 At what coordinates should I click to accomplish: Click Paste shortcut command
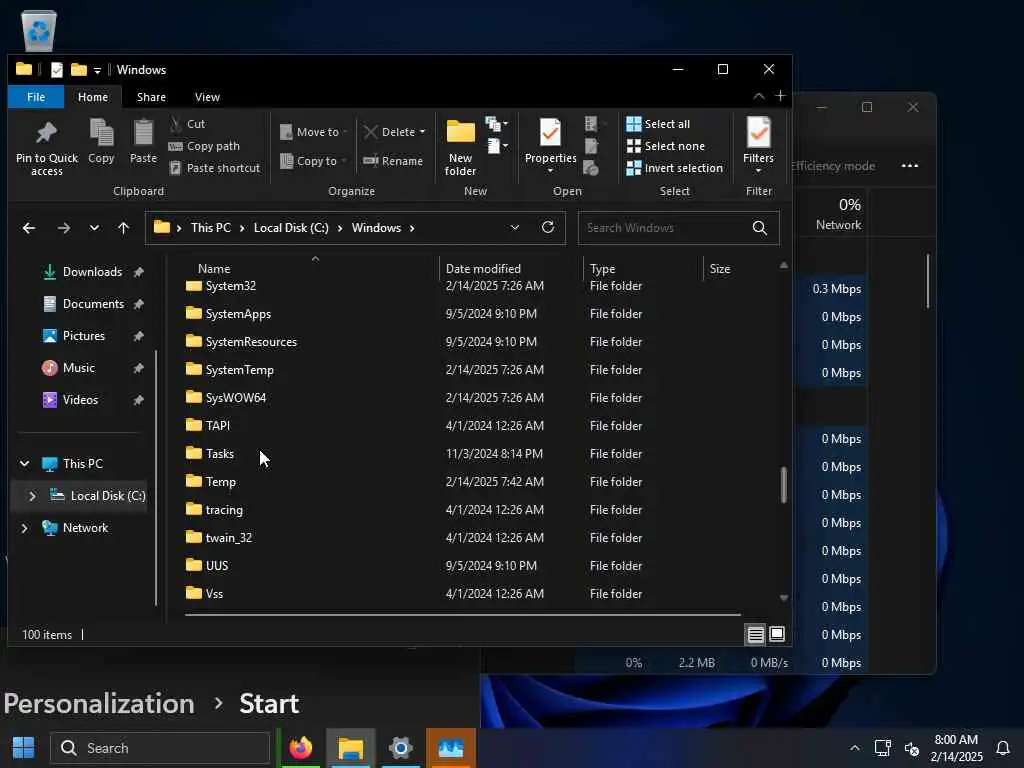click(x=215, y=168)
